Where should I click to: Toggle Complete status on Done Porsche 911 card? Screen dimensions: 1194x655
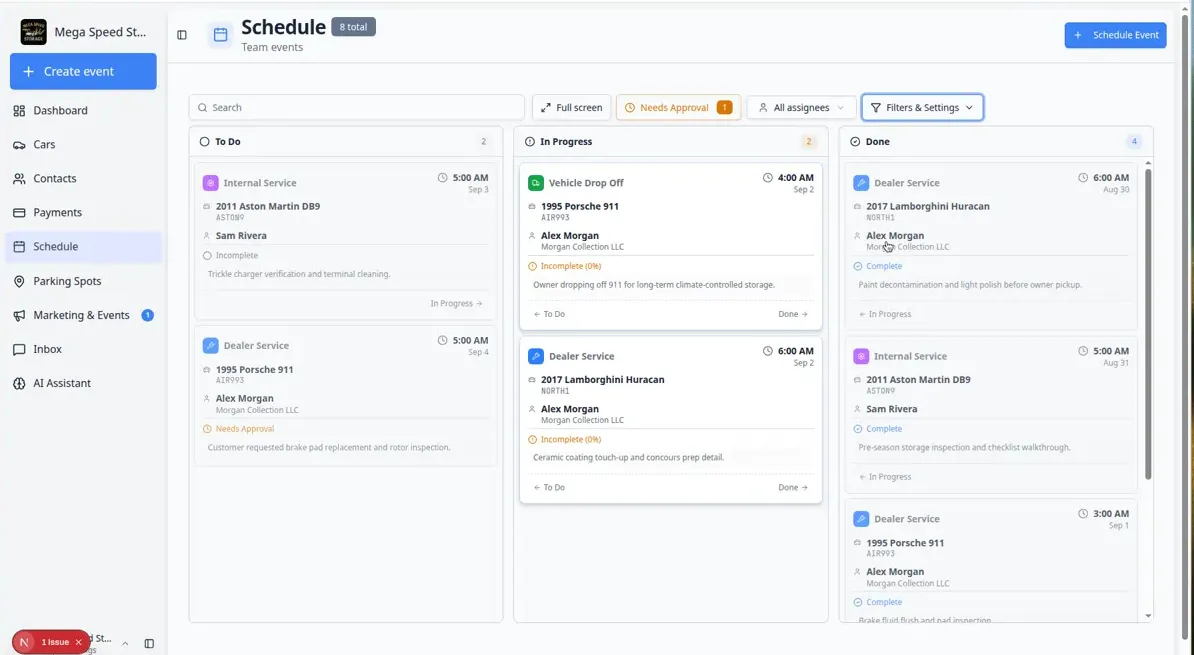[877, 602]
